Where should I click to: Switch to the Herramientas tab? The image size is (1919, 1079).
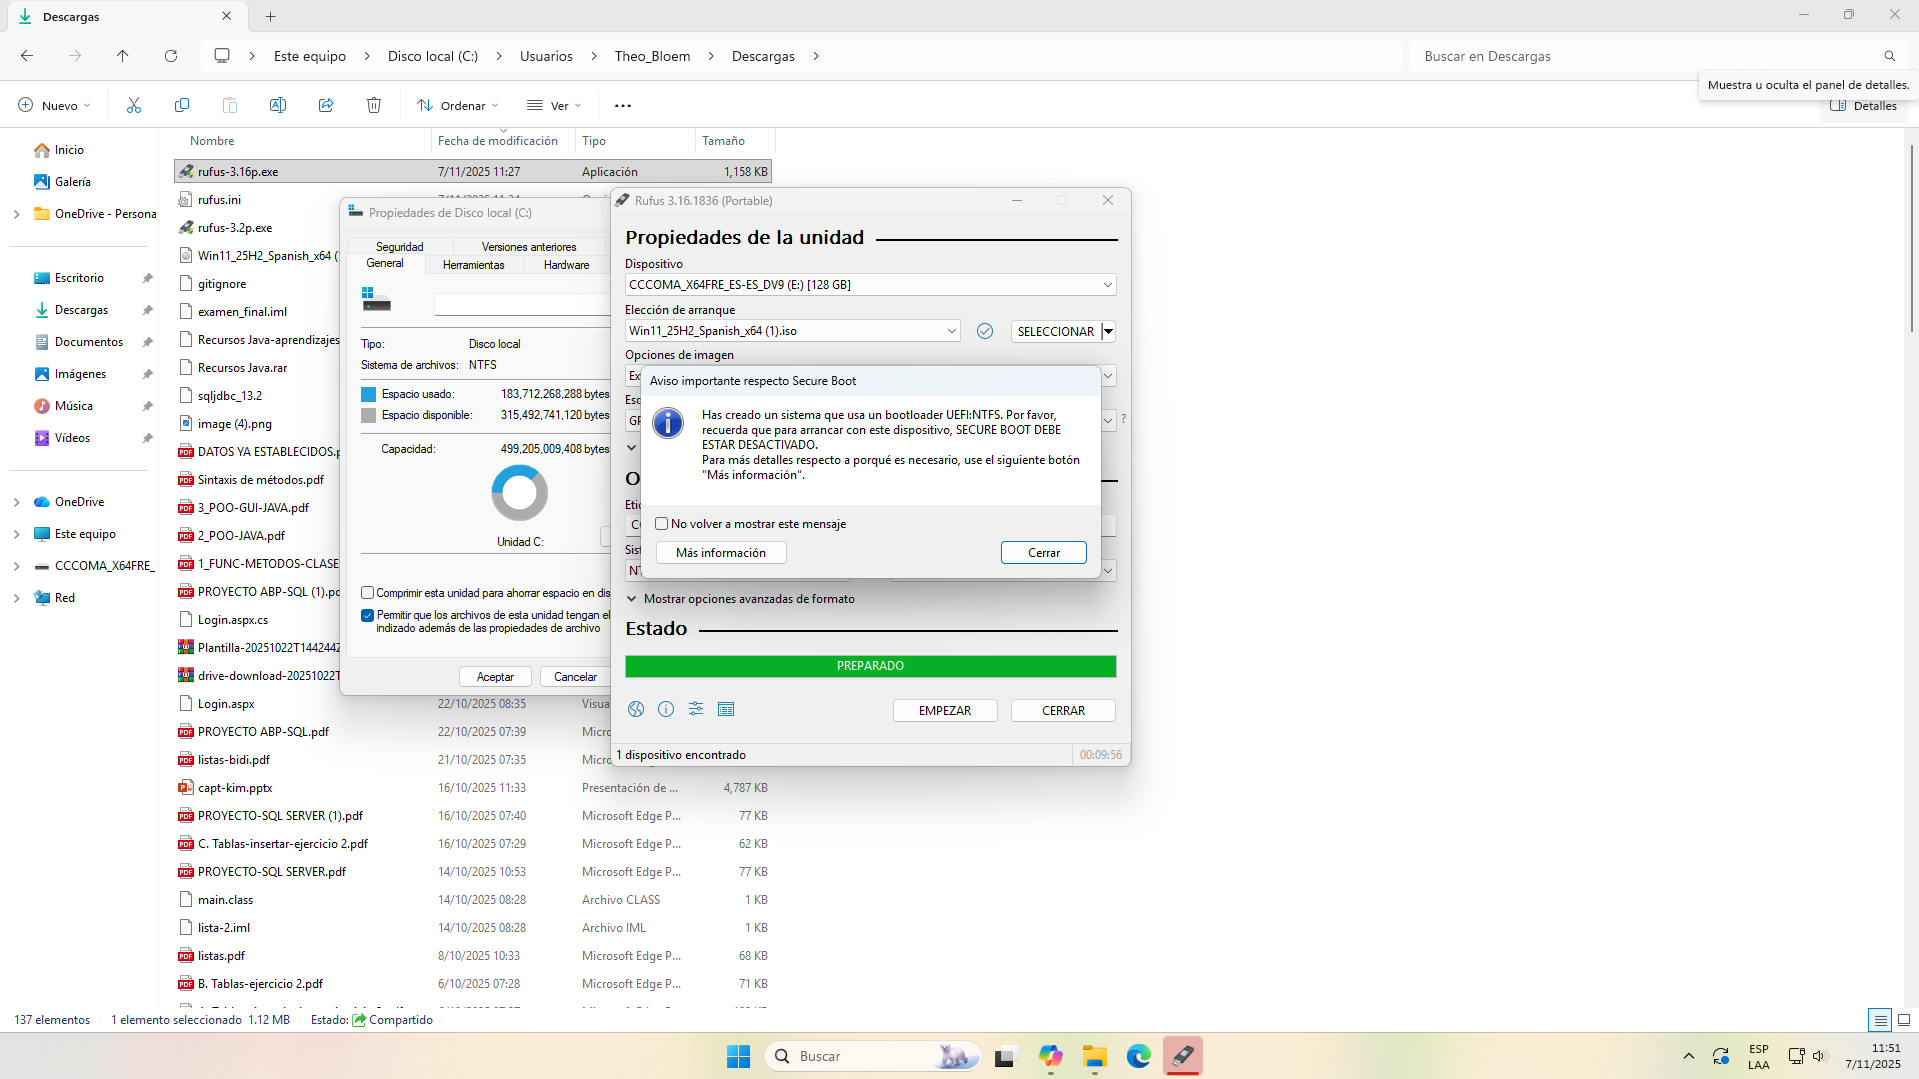point(473,265)
